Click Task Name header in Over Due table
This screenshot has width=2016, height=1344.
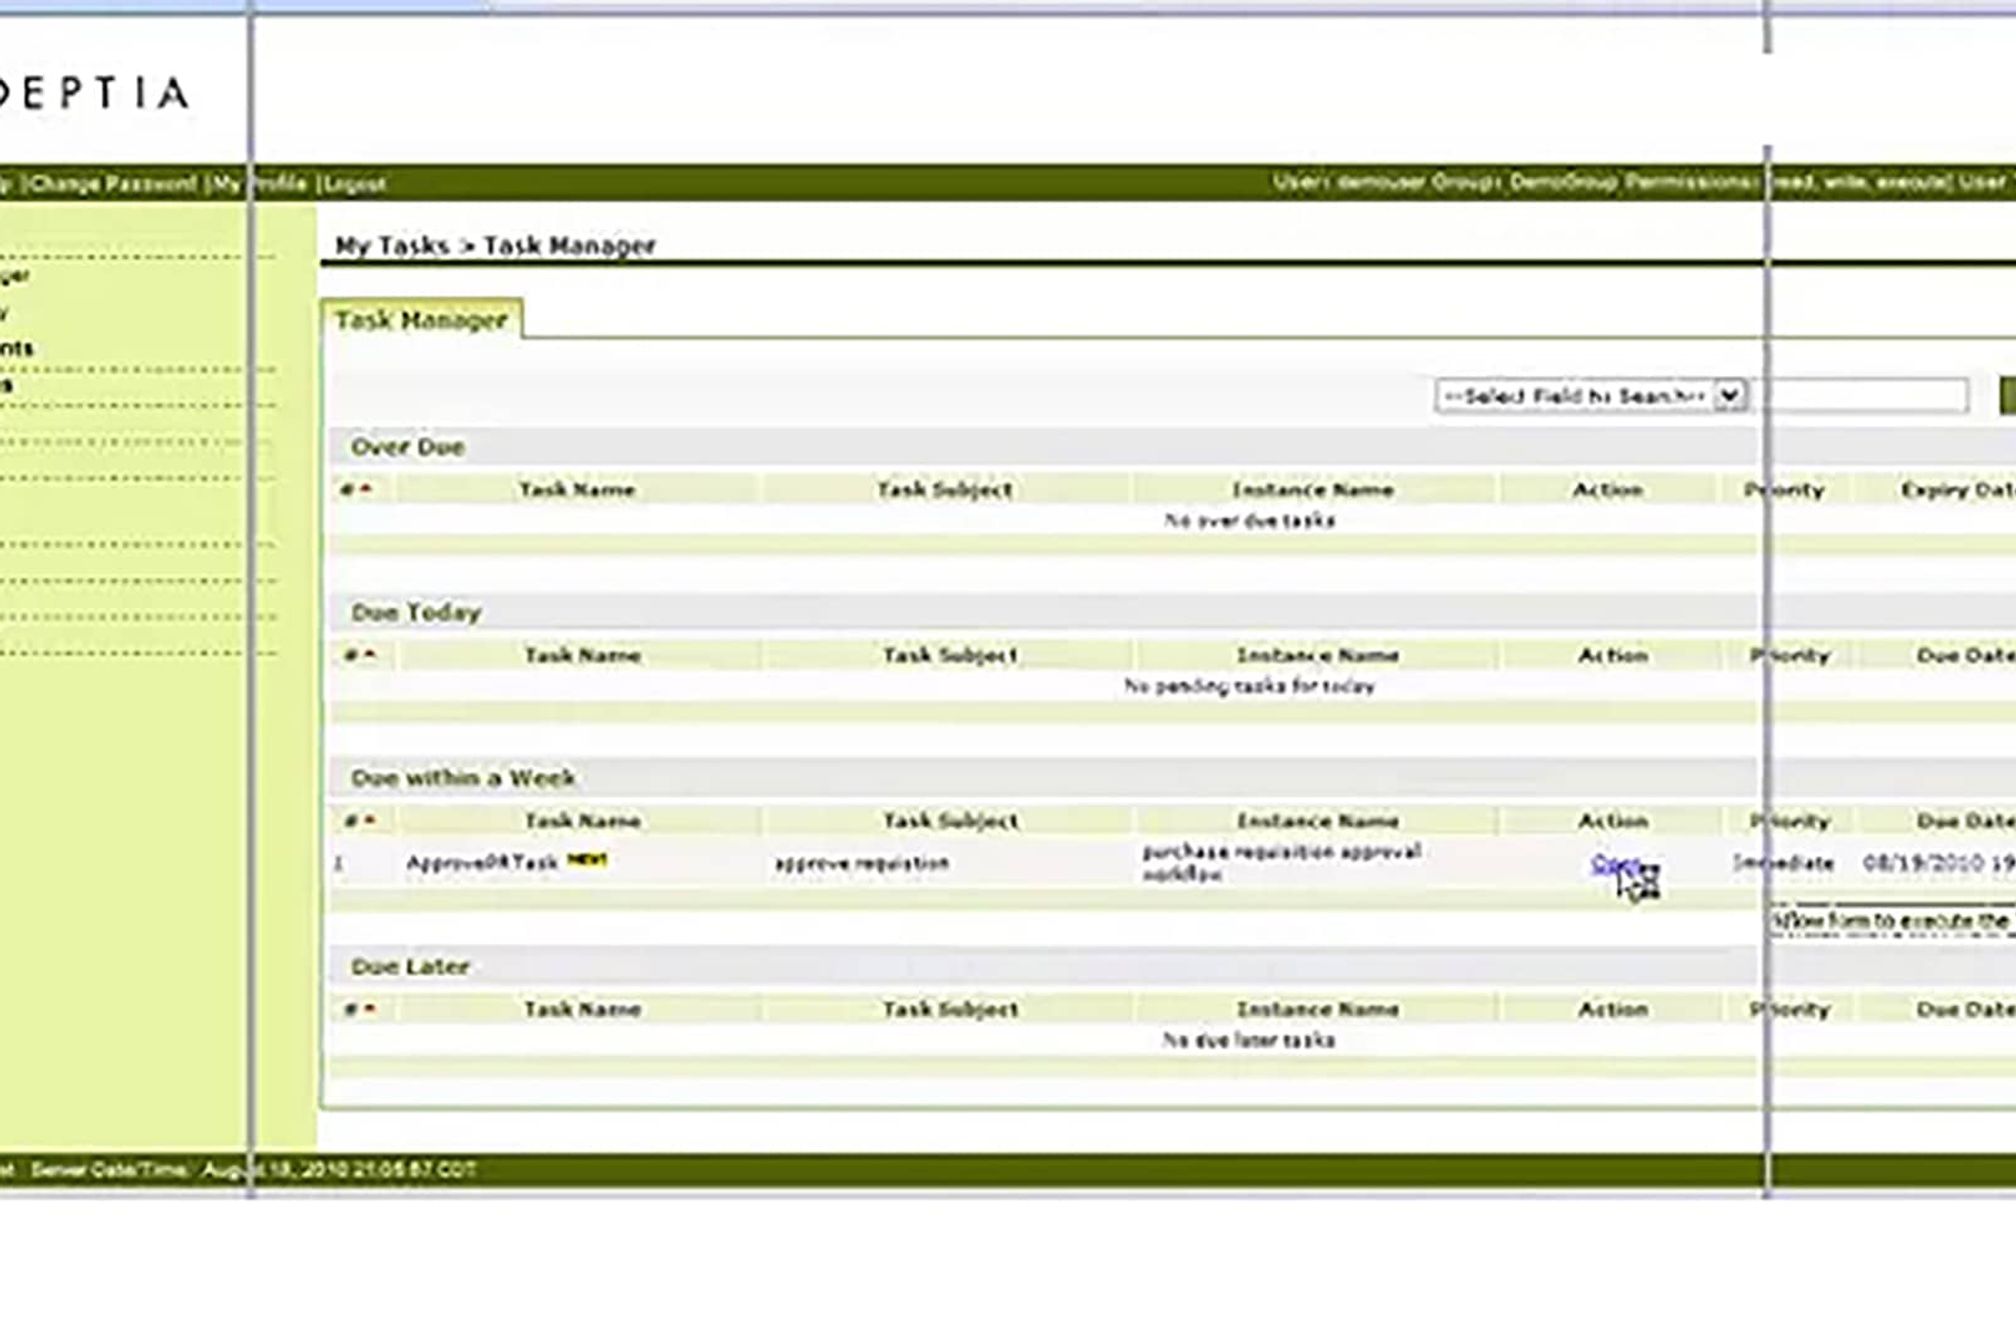[x=577, y=490]
